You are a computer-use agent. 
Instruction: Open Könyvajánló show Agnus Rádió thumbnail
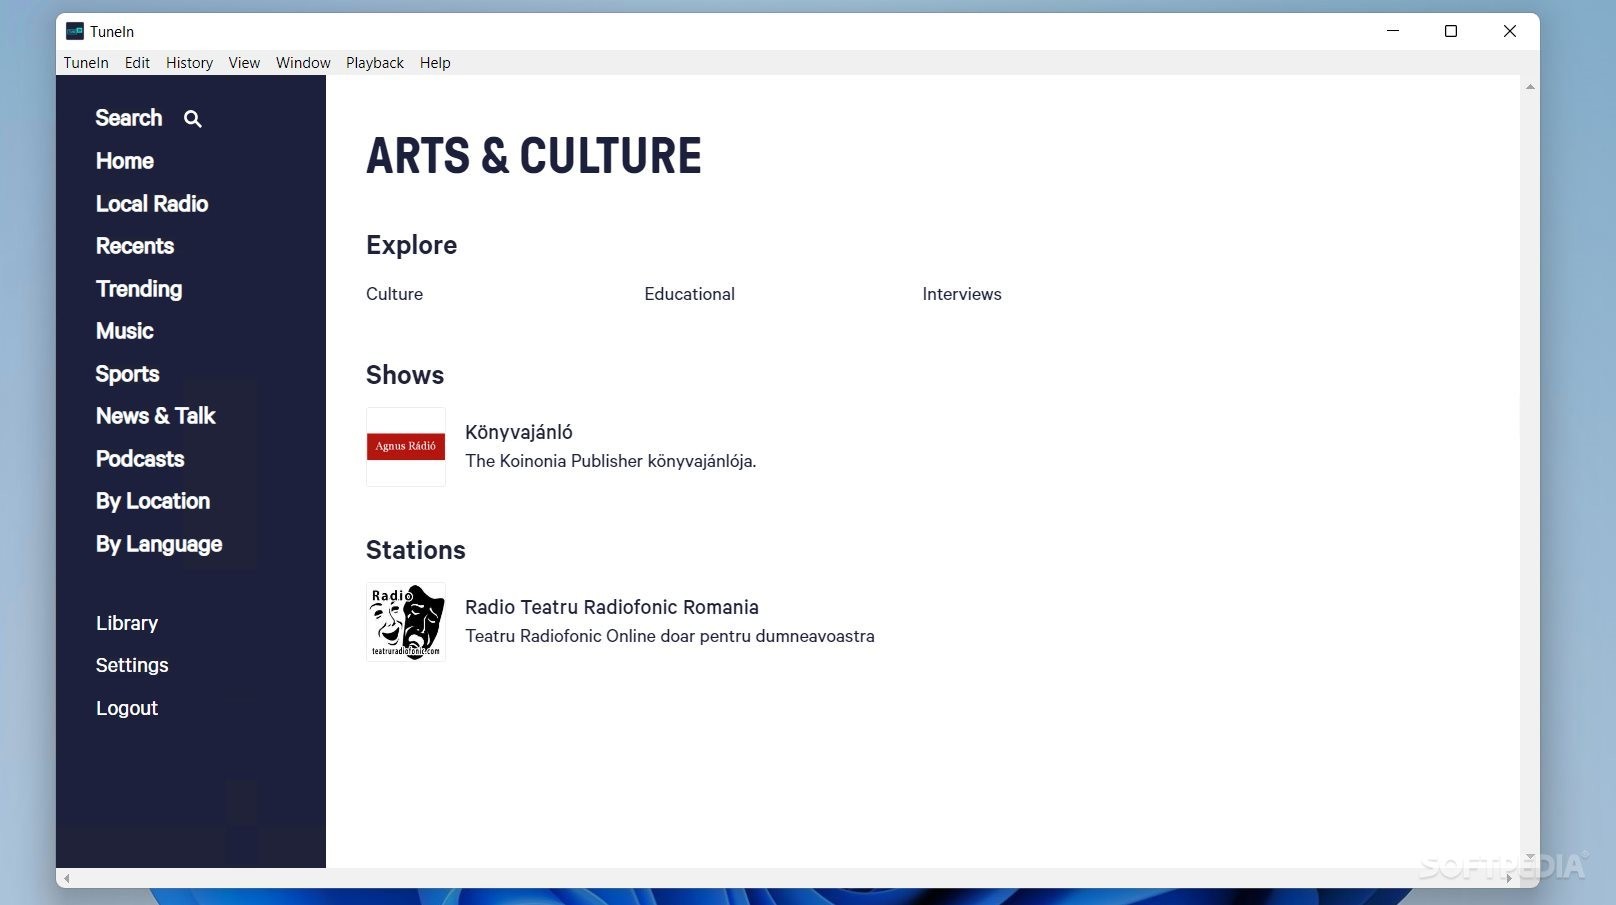coord(406,447)
